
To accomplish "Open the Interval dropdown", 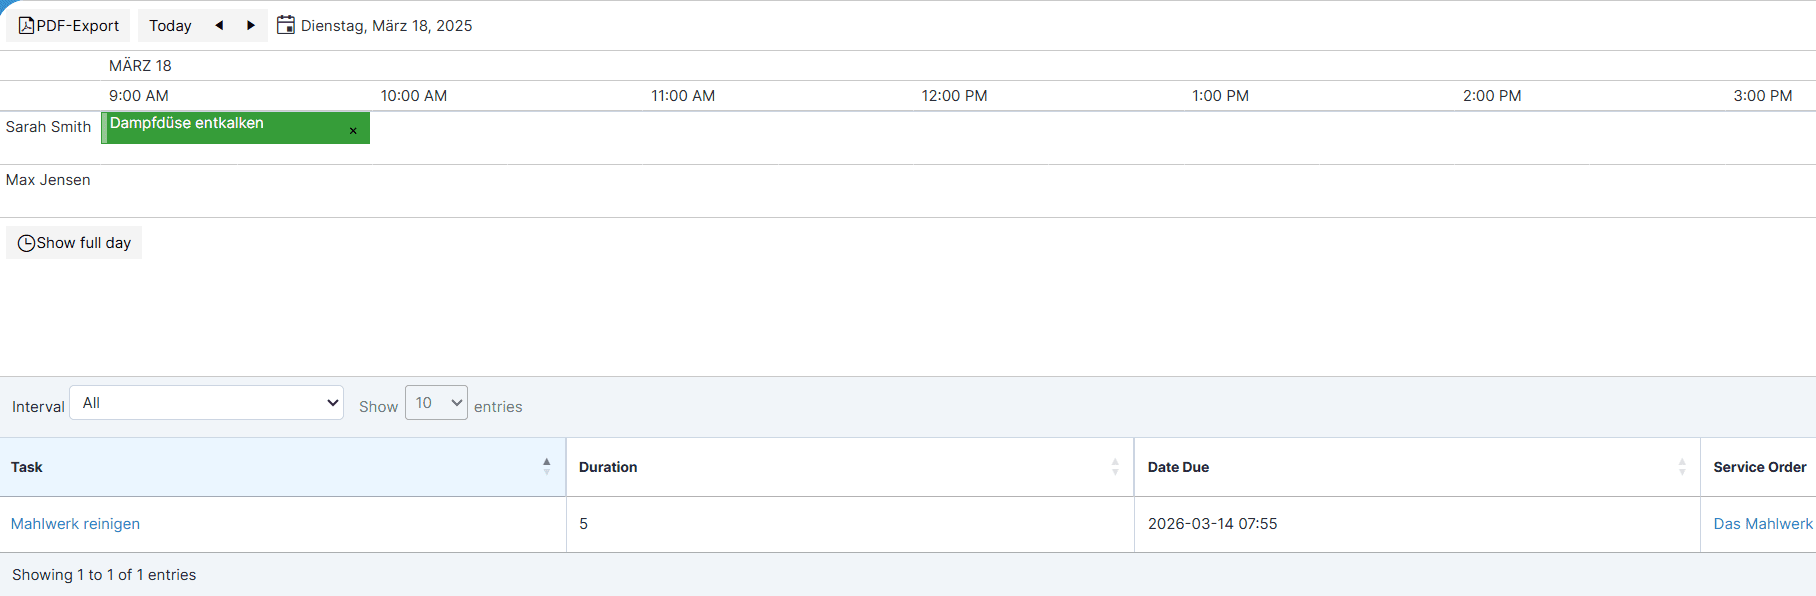I will pos(207,403).
